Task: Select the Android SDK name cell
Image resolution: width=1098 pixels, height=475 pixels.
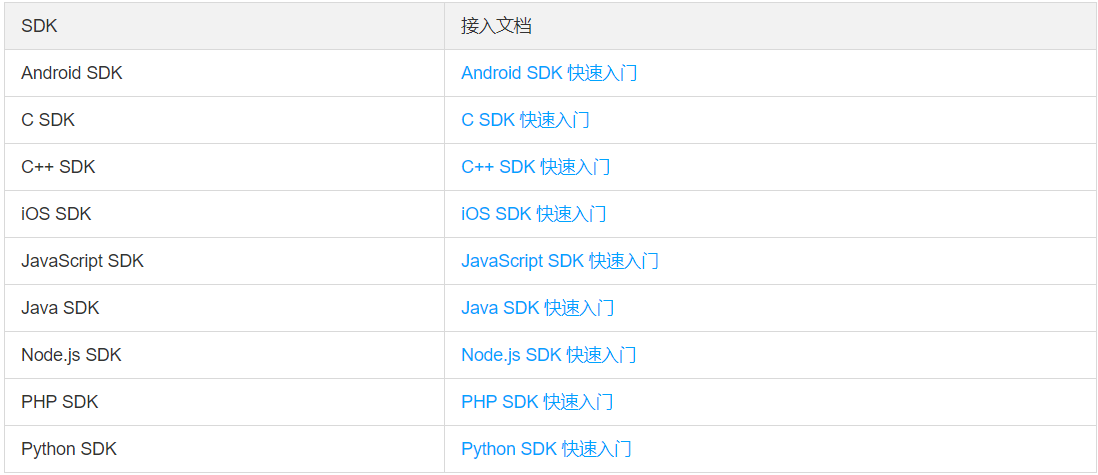Action: 72,73
